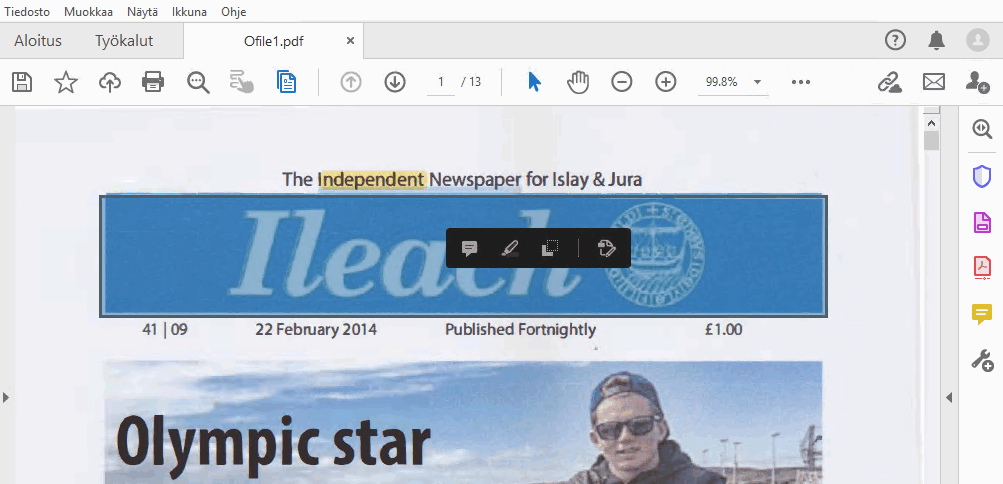Open the Protect shield tool

point(981,176)
